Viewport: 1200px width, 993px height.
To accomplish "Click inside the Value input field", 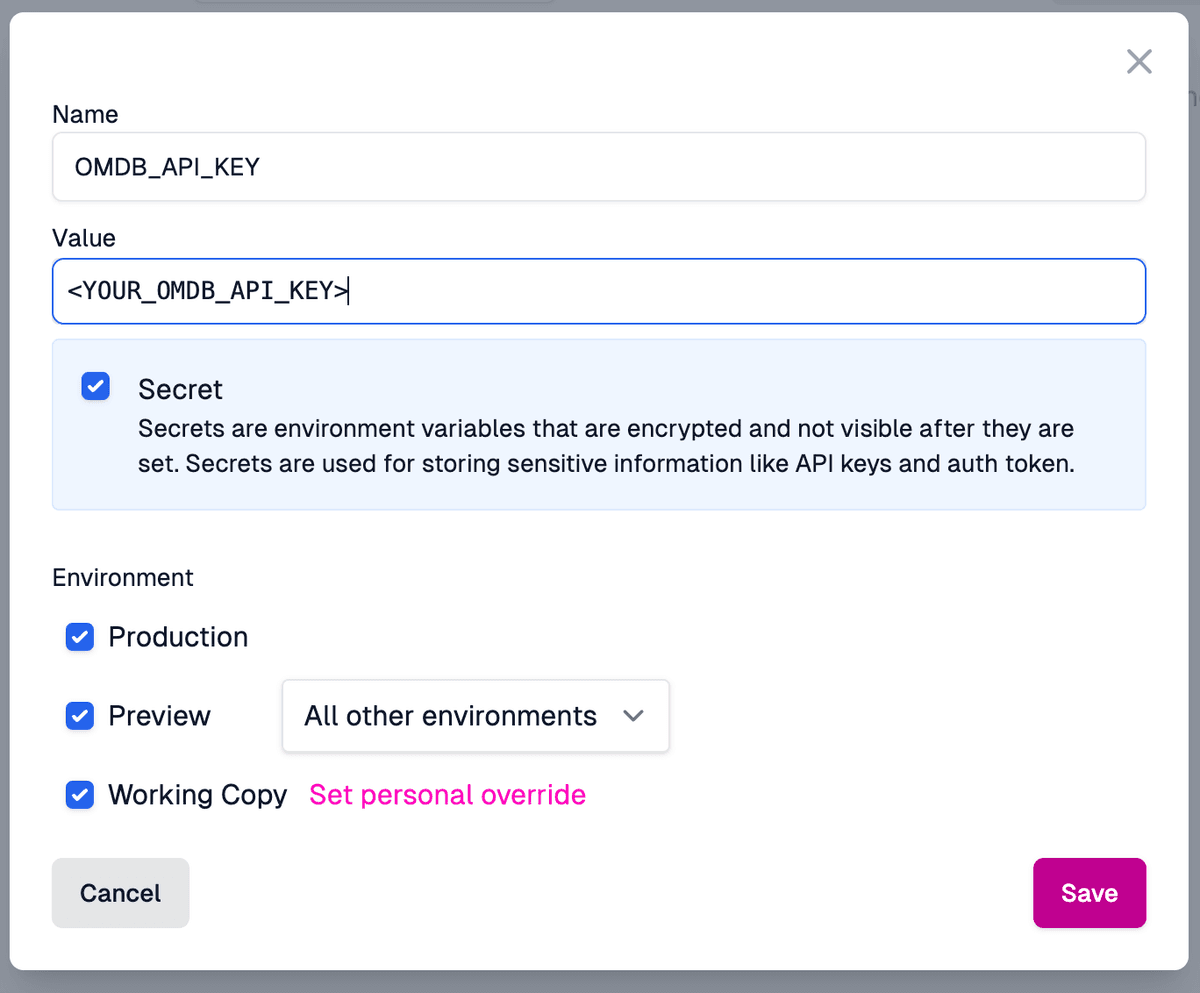I will pos(598,291).
